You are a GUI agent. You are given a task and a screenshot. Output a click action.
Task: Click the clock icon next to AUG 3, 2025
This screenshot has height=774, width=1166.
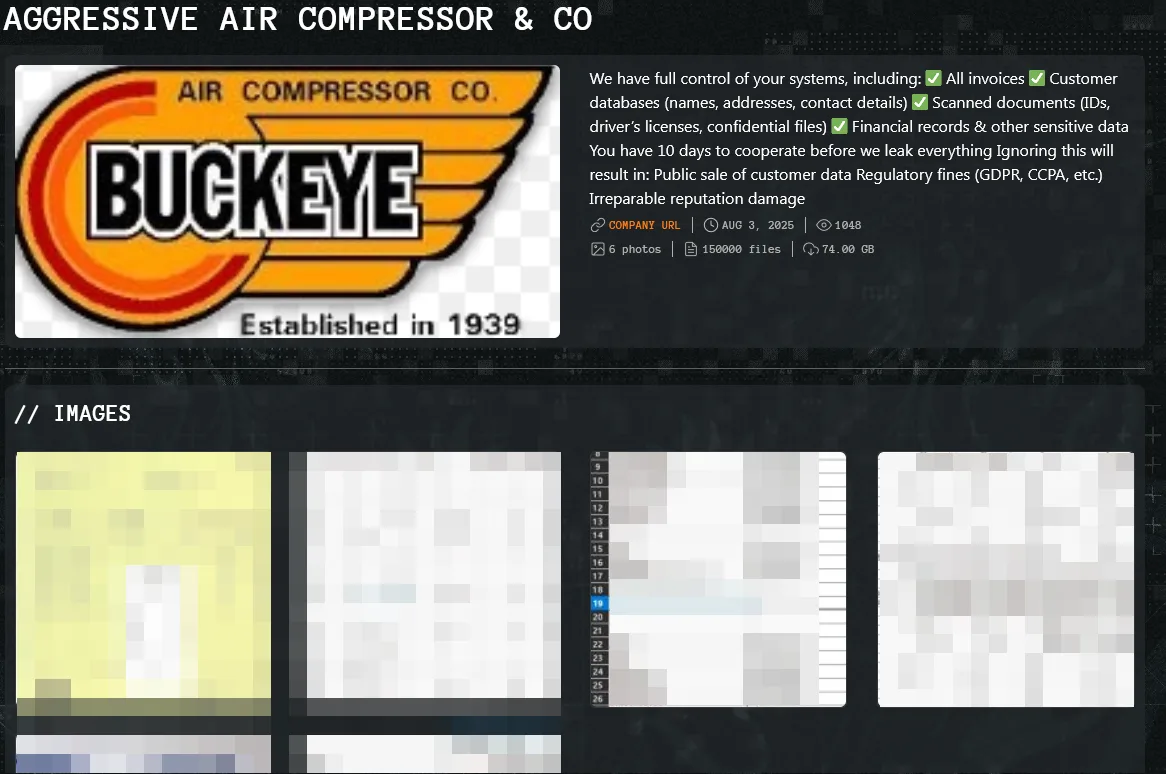711,225
